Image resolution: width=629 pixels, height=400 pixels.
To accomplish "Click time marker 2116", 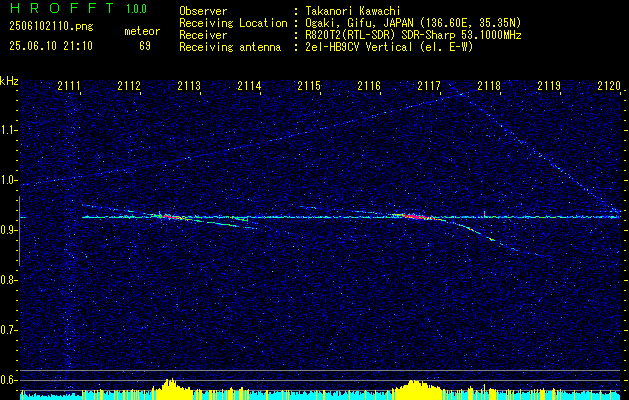I will pos(369,86).
